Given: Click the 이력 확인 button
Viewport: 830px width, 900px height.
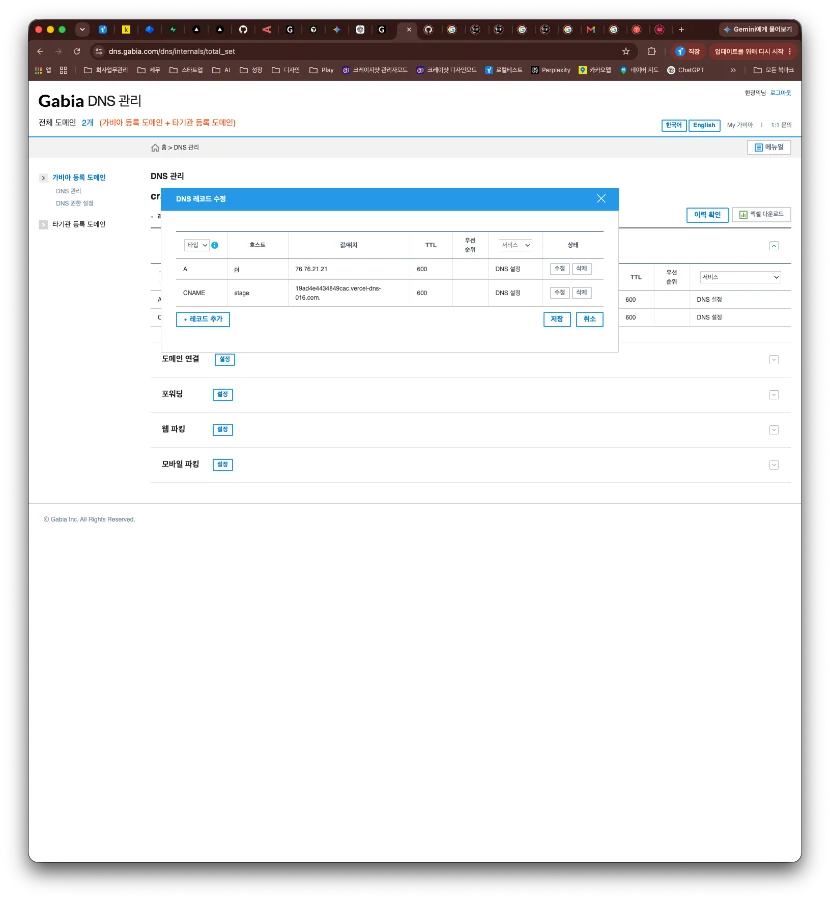Looking at the screenshot, I should point(707,215).
